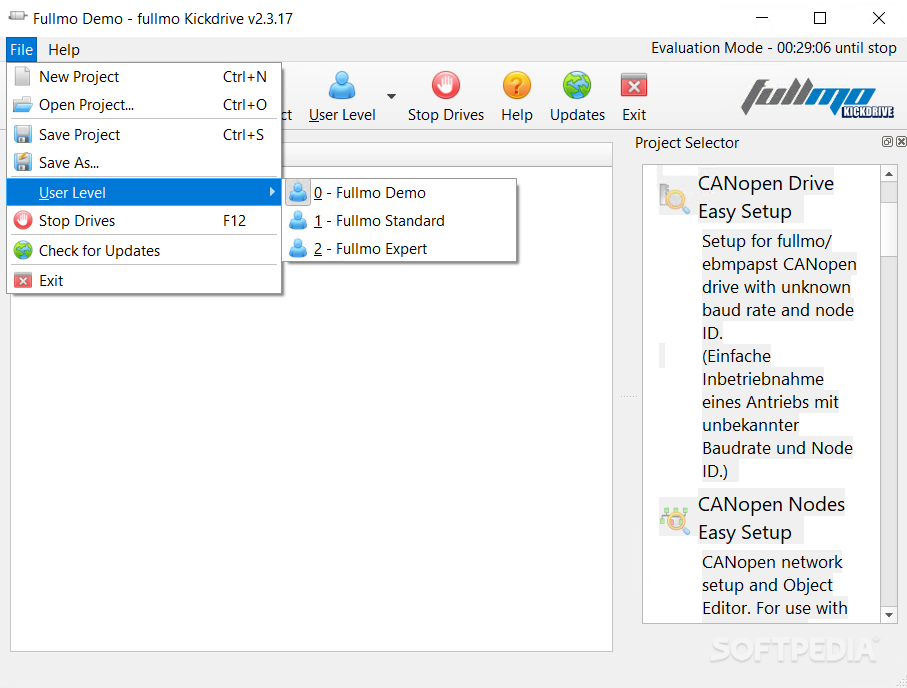Click the Stop Drives toolbar label
Image resolution: width=907 pixels, height=688 pixels.
click(x=445, y=115)
